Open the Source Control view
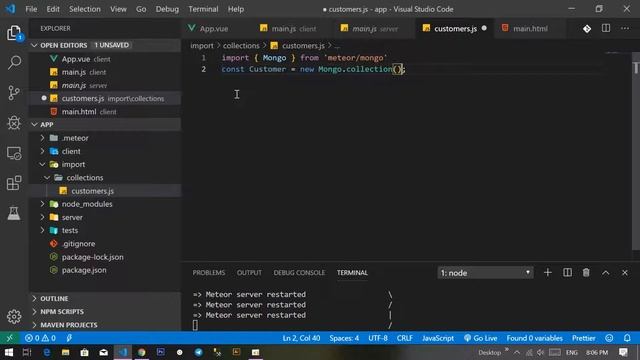The image size is (640, 360). 14,93
